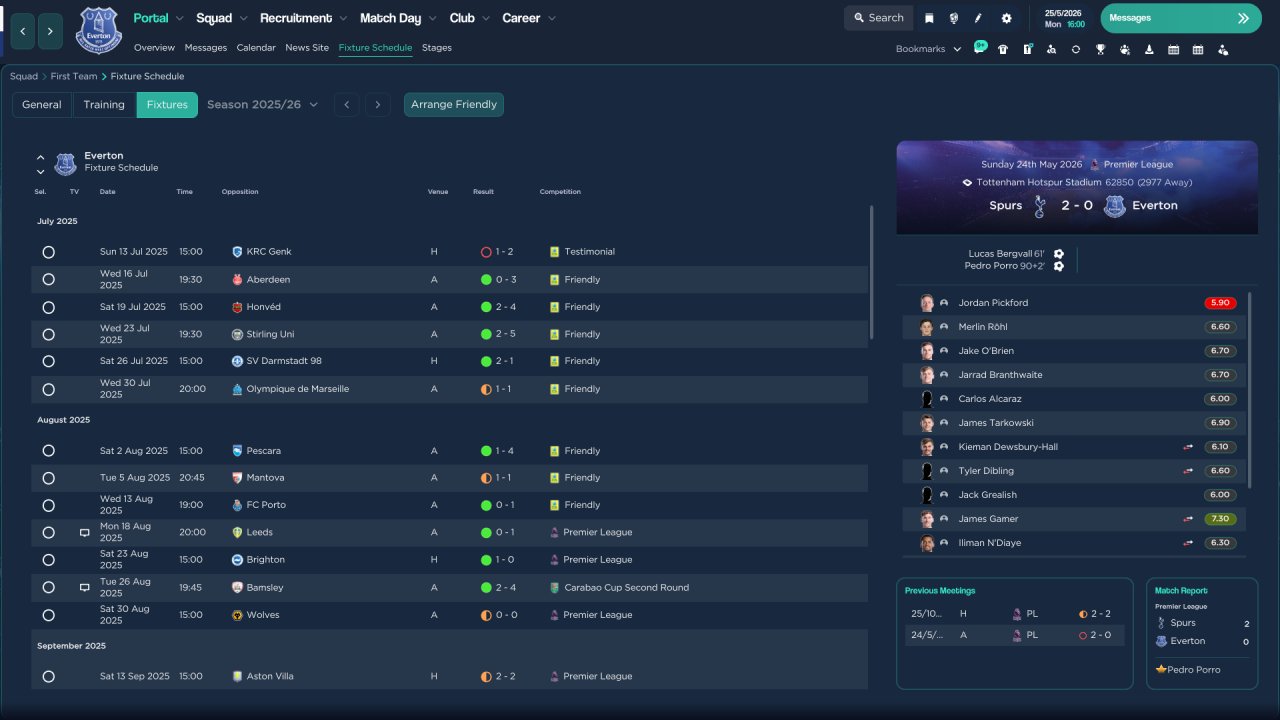The width and height of the screenshot is (1280, 720).
Task: Open the News Site tab
Action: (x=307, y=48)
